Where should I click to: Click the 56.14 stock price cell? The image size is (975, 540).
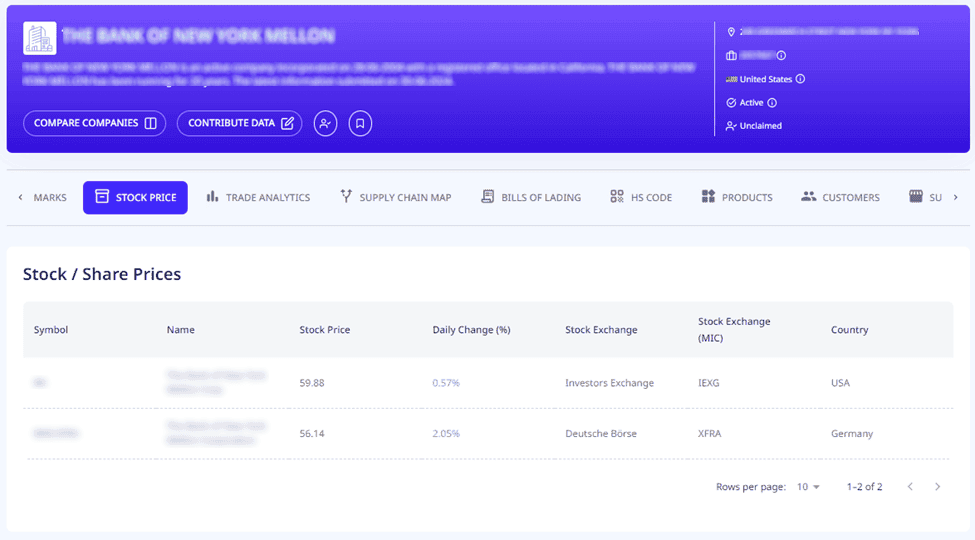click(x=312, y=434)
